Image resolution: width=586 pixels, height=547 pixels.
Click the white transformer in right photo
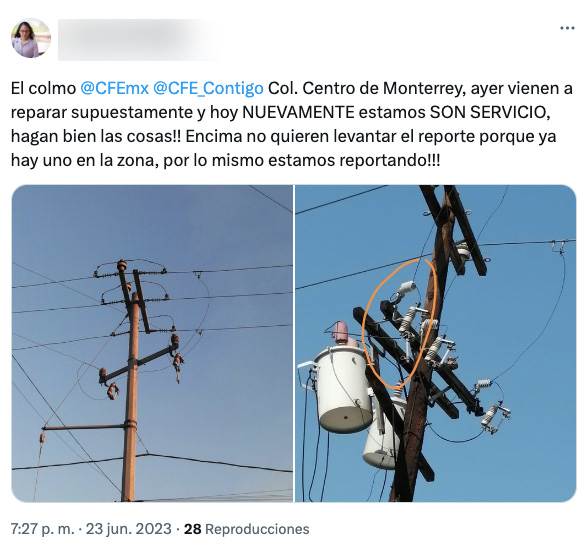point(342,389)
